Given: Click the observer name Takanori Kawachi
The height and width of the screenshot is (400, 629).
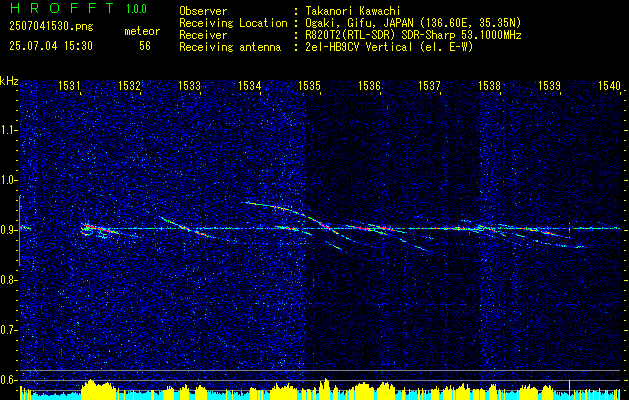Looking at the screenshot, I should [351, 11].
